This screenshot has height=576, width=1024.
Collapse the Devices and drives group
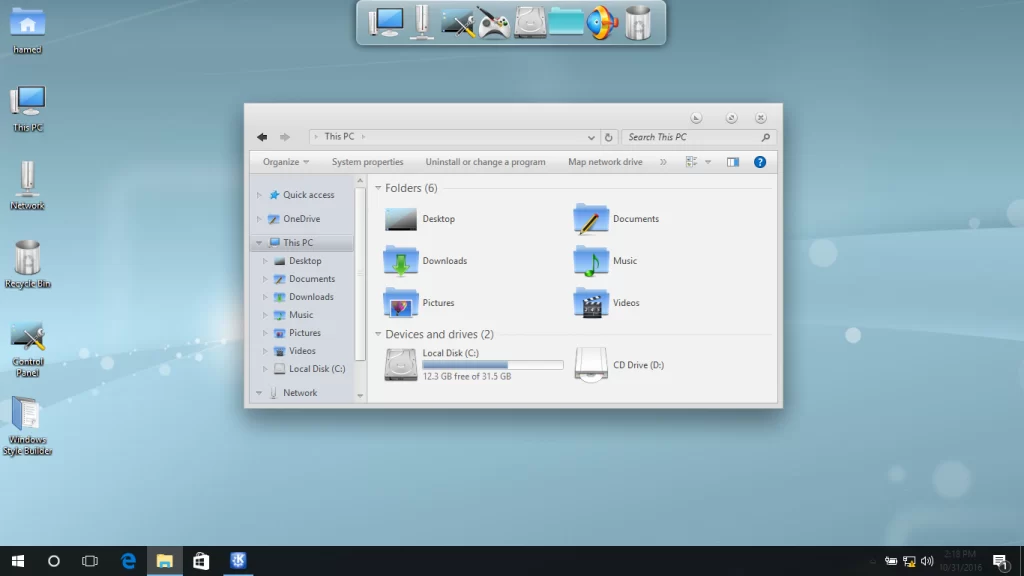[x=378, y=334]
